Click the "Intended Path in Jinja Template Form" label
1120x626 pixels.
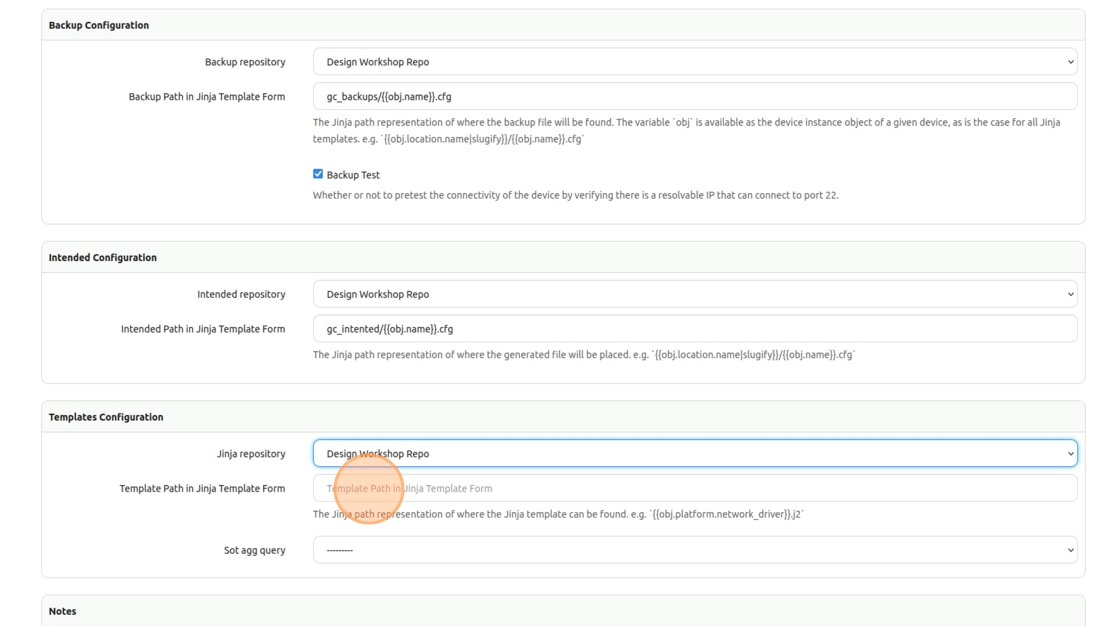[203, 329]
